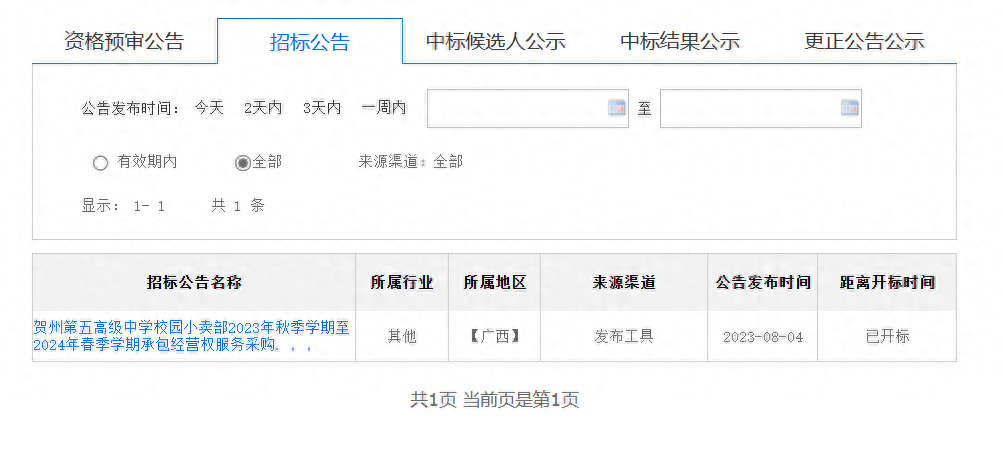The height and width of the screenshot is (453, 1003).
Task: Select the 有效期内 radio button
Action: coord(100,164)
